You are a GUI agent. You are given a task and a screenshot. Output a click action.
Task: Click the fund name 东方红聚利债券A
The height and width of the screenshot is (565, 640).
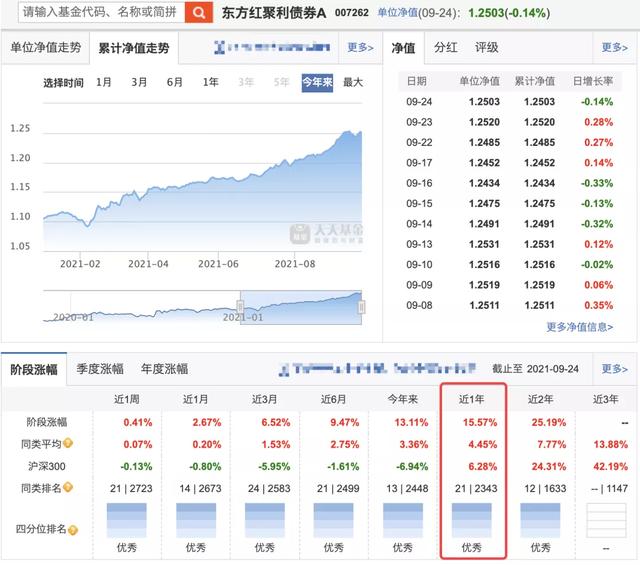point(274,13)
